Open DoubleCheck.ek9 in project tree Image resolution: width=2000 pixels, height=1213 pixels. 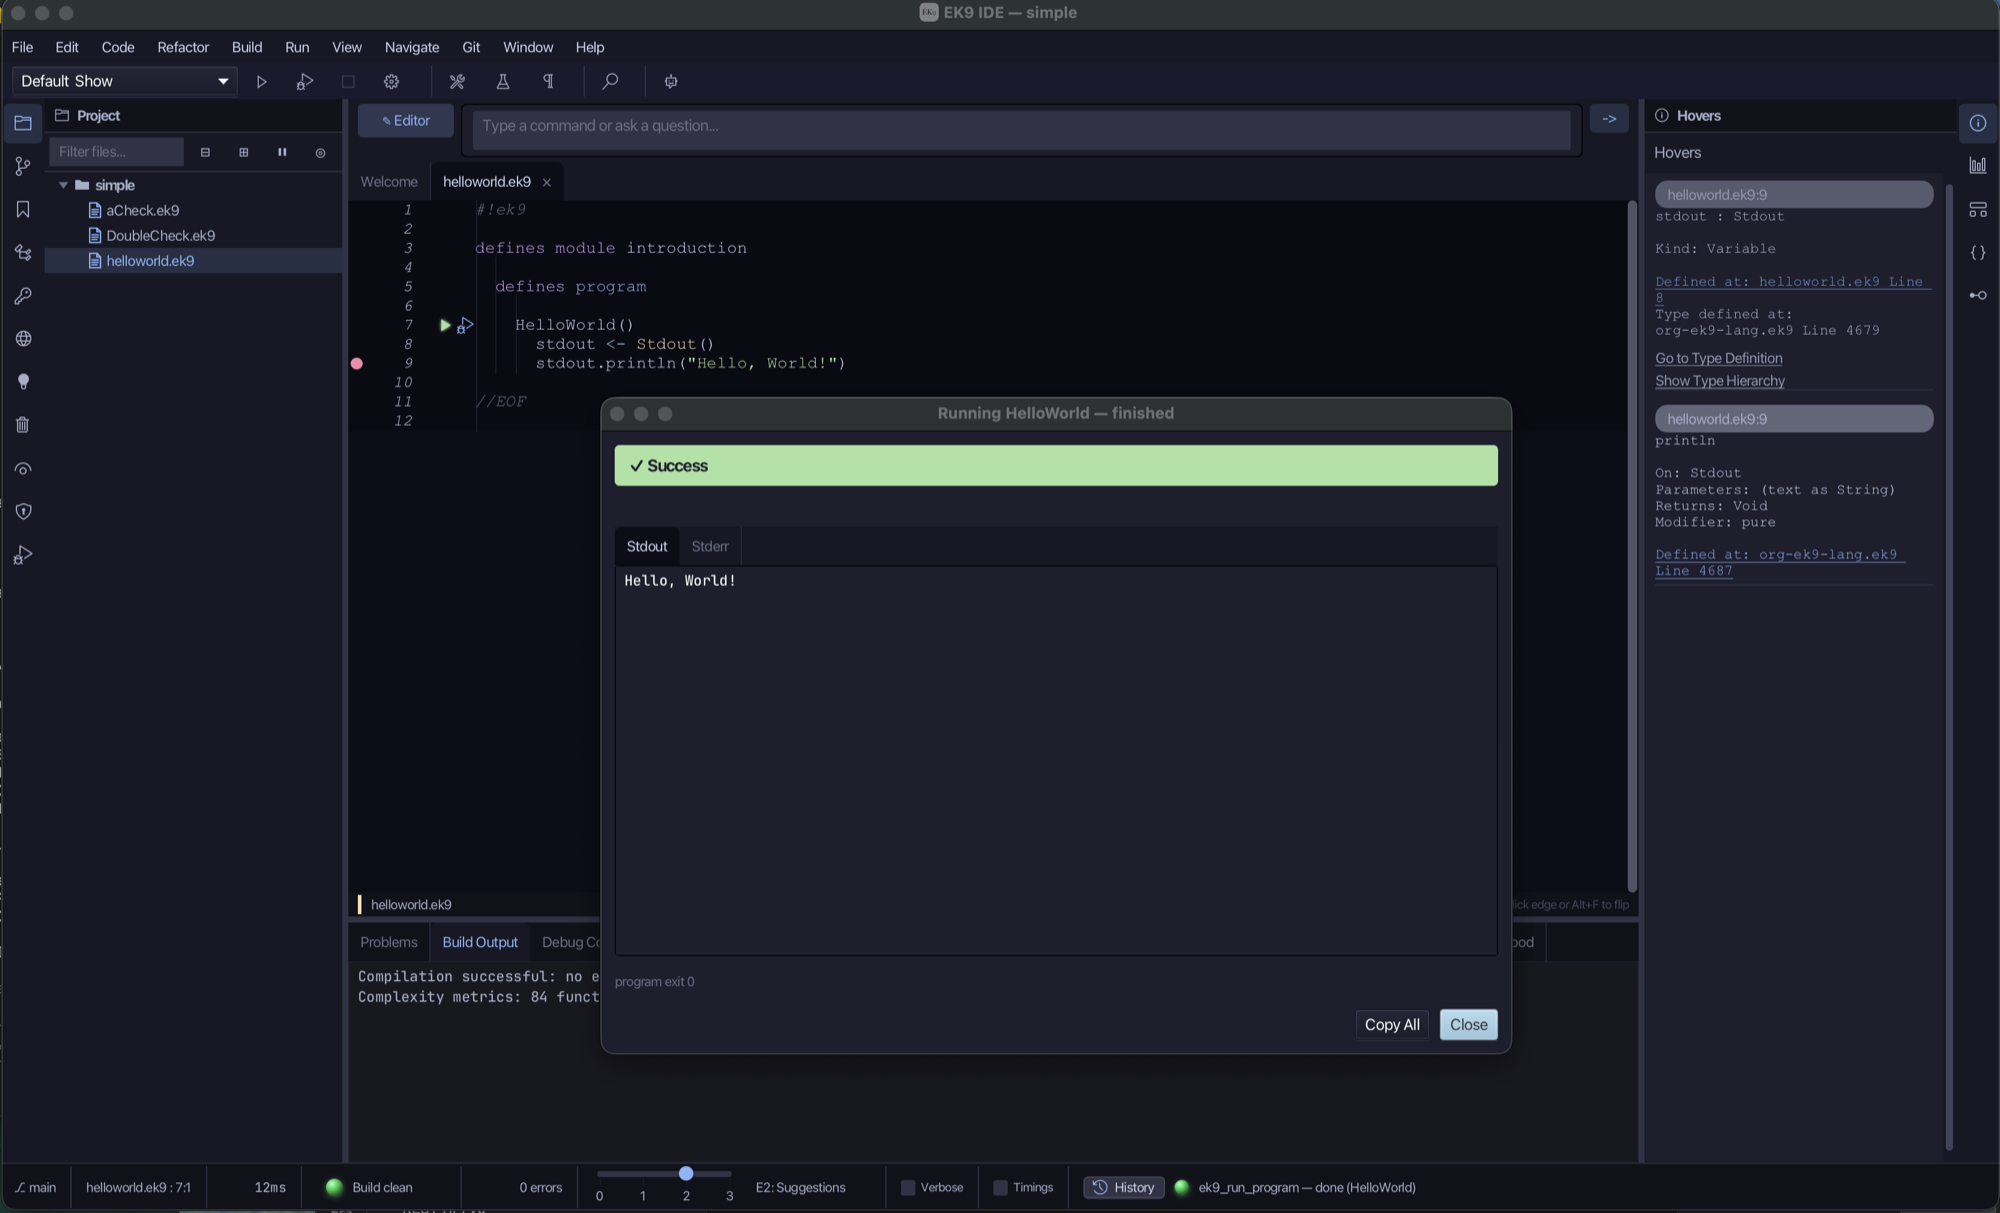point(160,236)
